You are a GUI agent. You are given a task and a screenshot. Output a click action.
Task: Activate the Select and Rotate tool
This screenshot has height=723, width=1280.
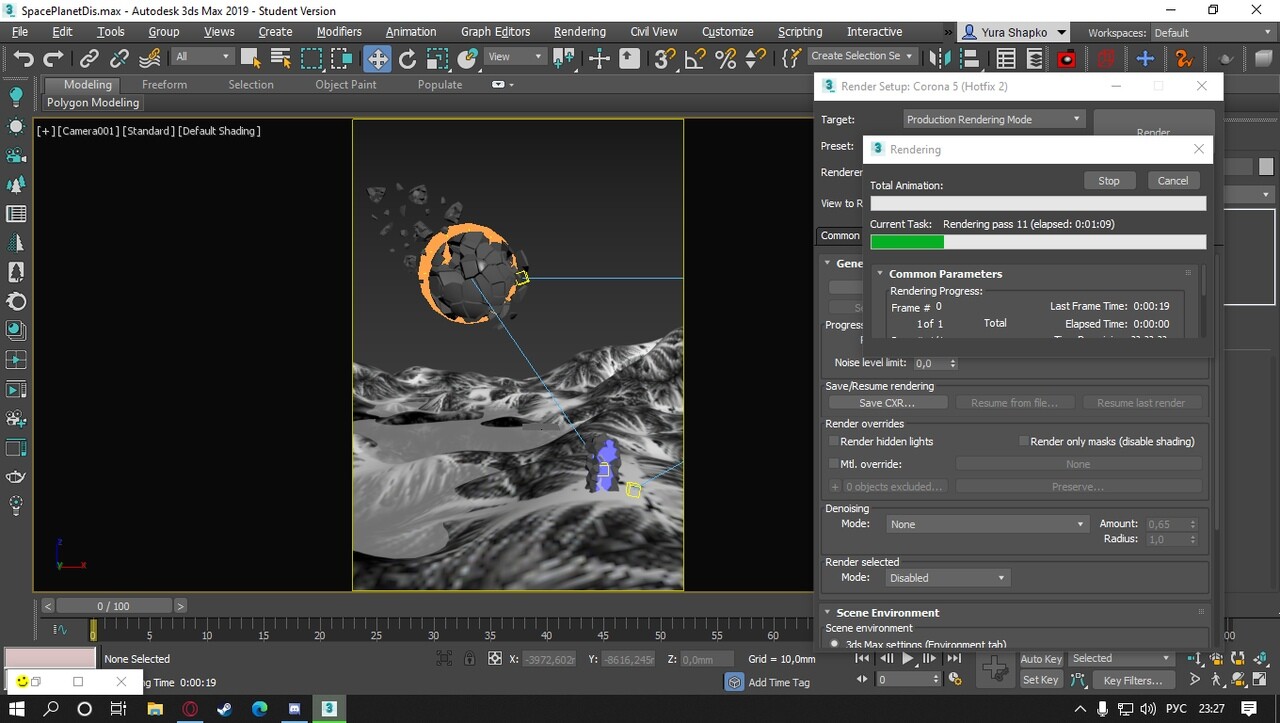(x=407, y=58)
